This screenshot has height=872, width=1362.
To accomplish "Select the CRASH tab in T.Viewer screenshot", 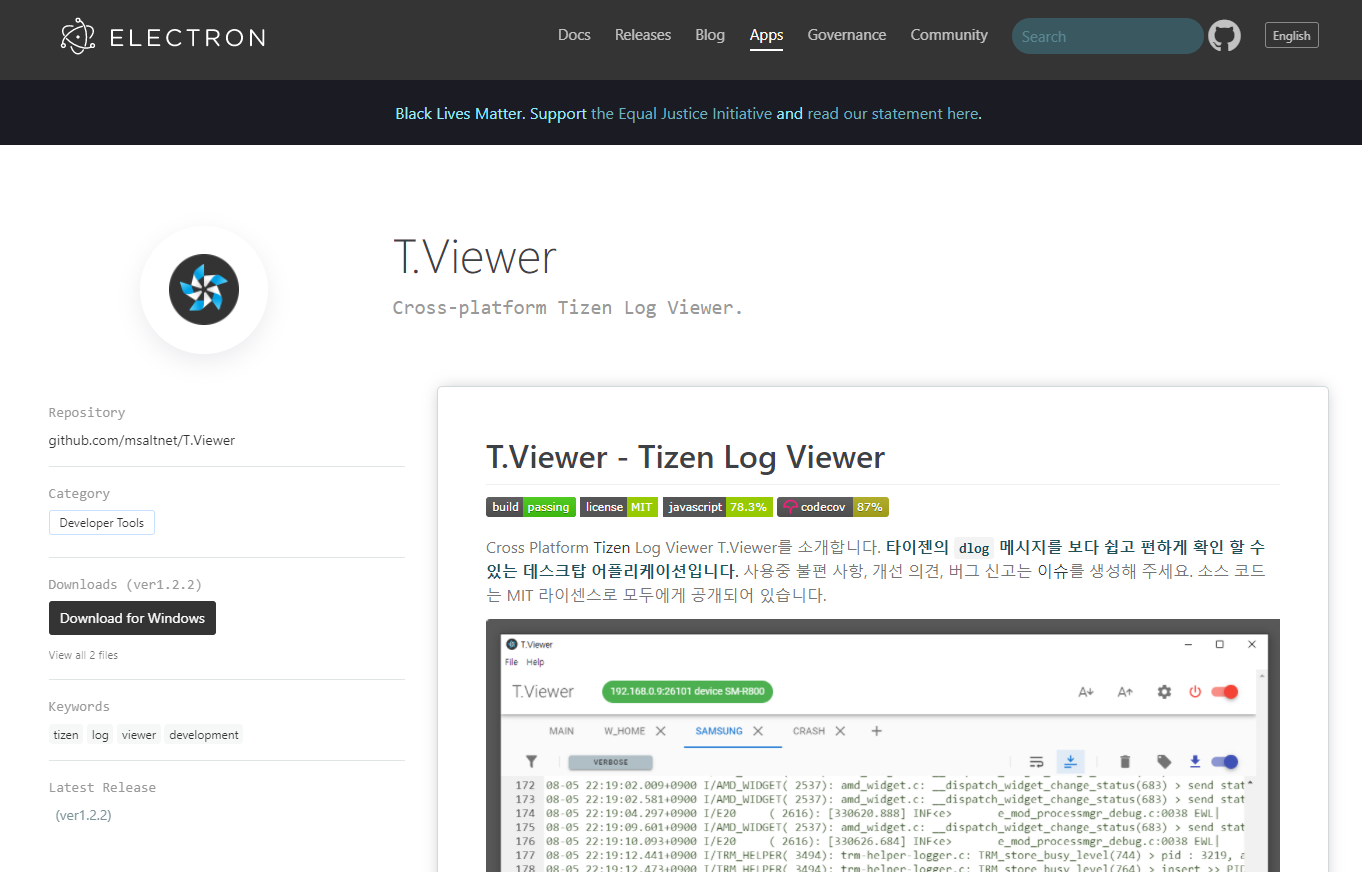I will click(x=809, y=731).
